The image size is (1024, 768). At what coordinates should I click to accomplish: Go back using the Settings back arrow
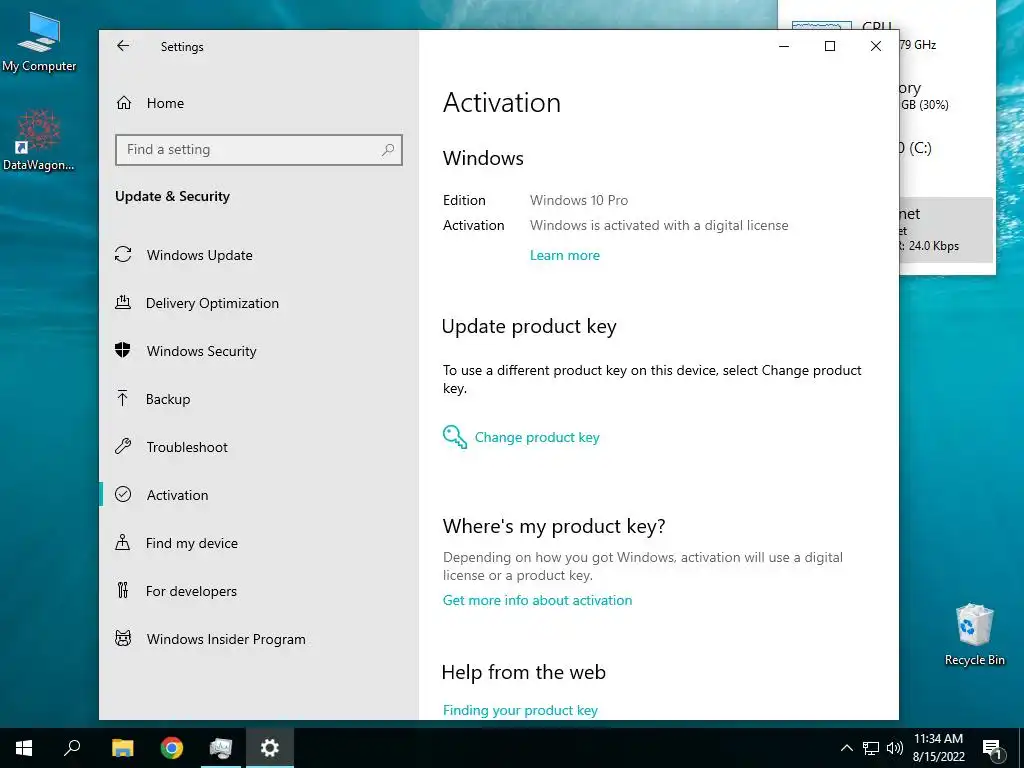(123, 46)
